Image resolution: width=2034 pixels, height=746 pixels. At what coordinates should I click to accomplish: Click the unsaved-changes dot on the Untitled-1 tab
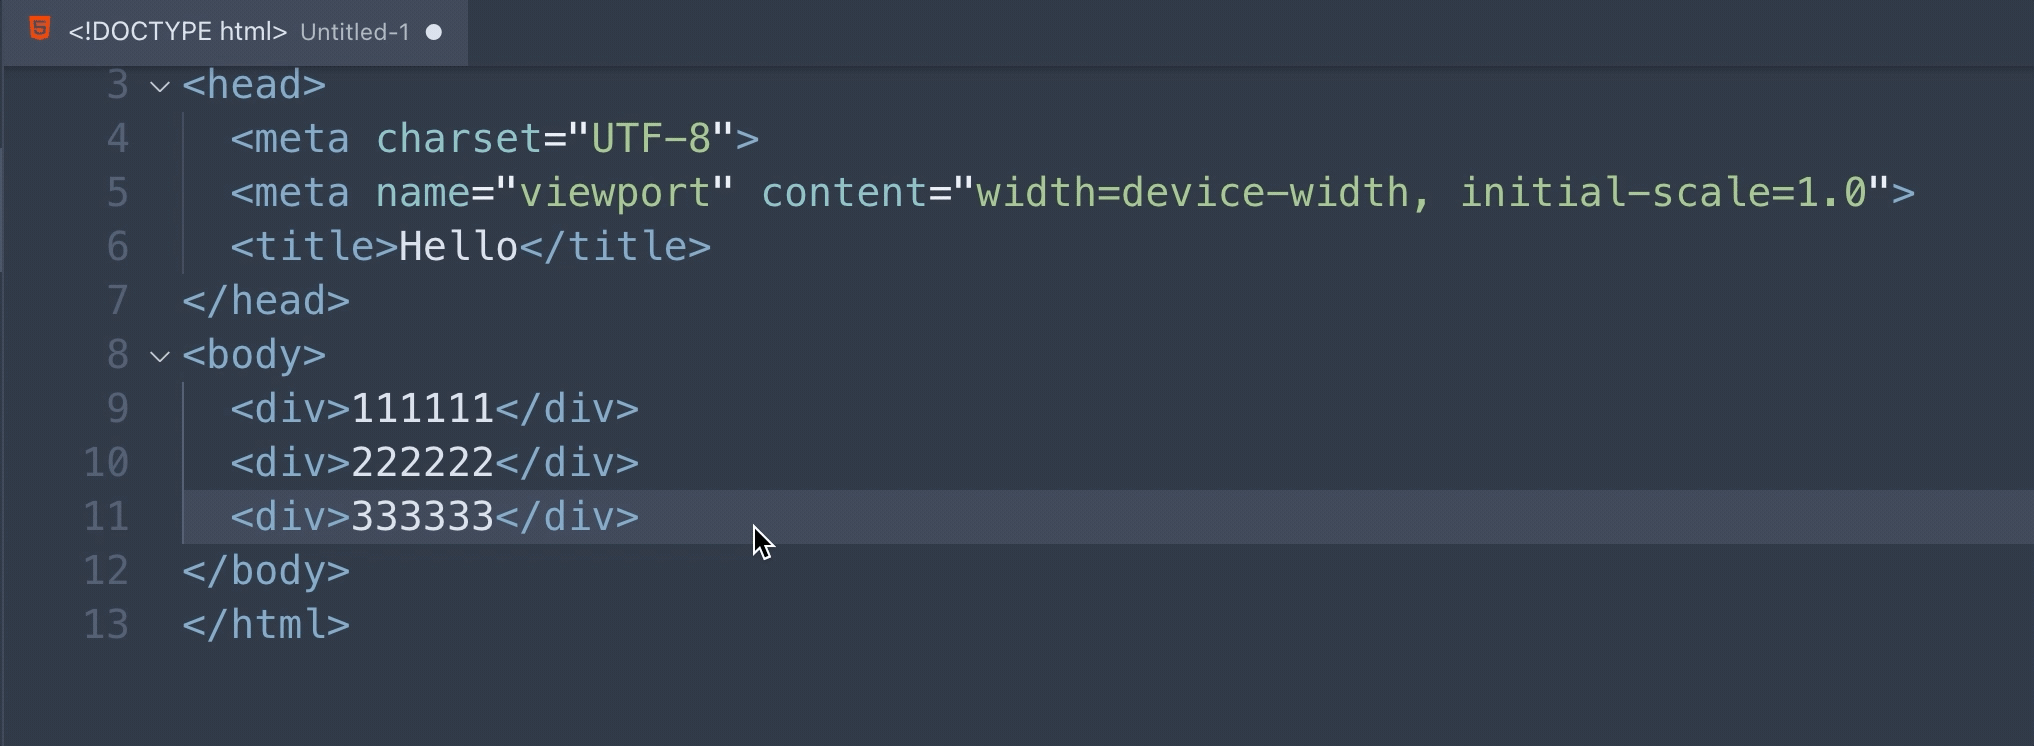tap(434, 32)
